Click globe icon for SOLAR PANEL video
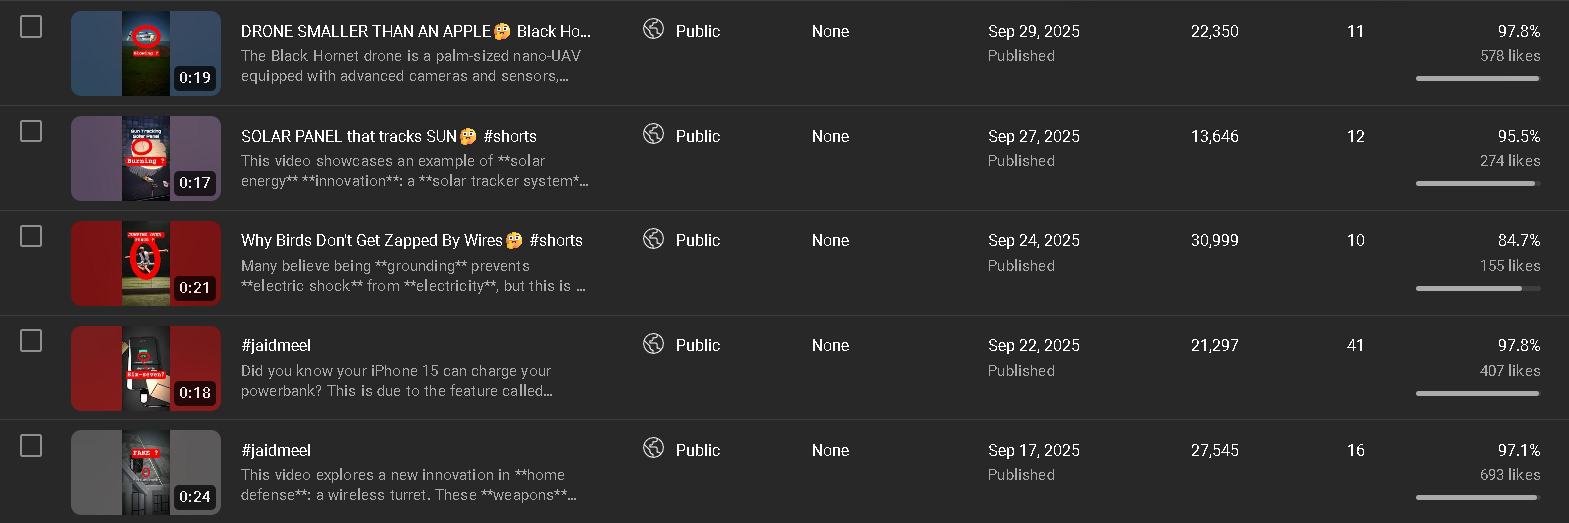 [x=653, y=134]
